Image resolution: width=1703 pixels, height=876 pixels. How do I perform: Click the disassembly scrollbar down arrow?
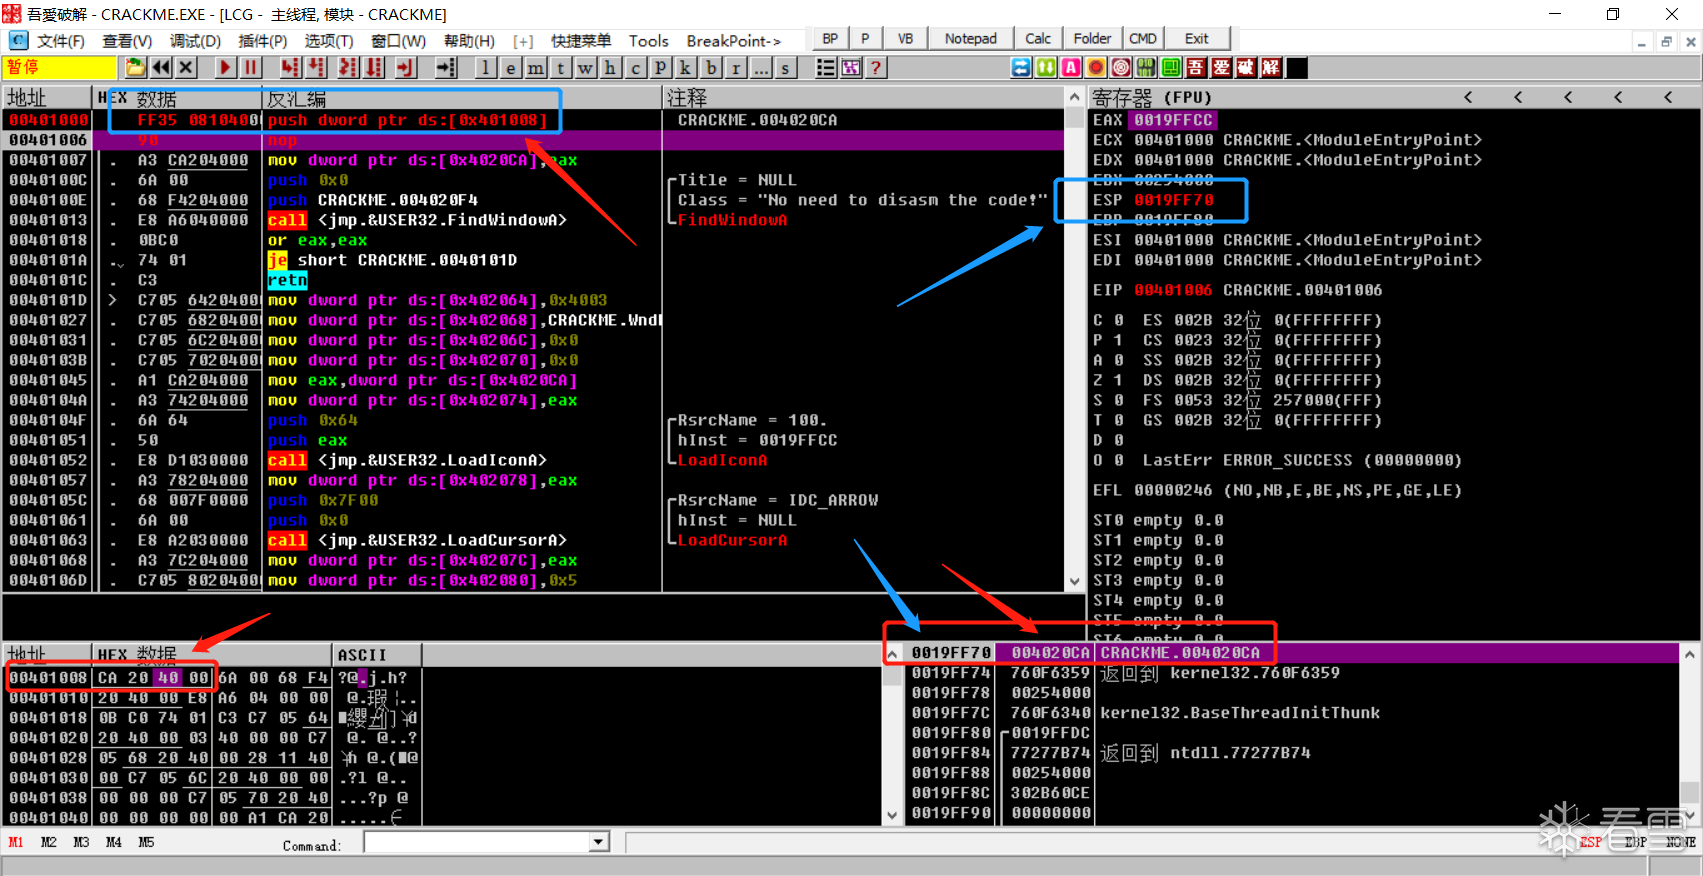click(x=1074, y=581)
